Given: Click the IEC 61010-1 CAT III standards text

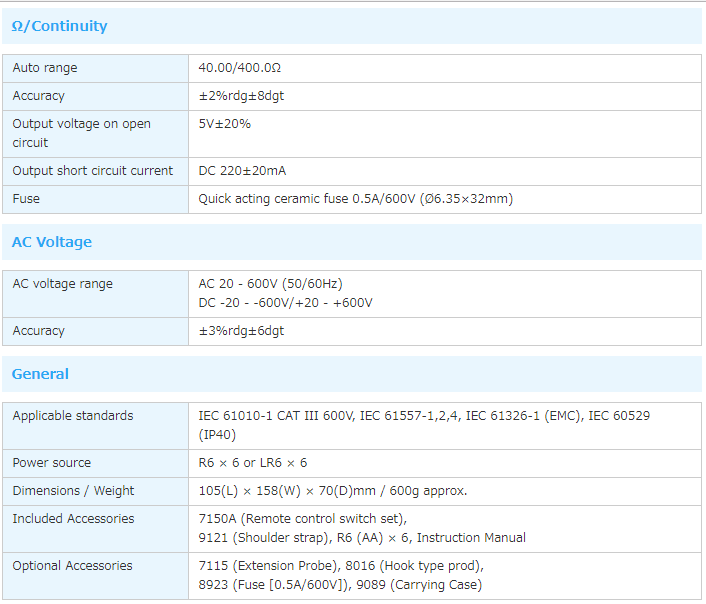Looking at the screenshot, I should point(276,416).
